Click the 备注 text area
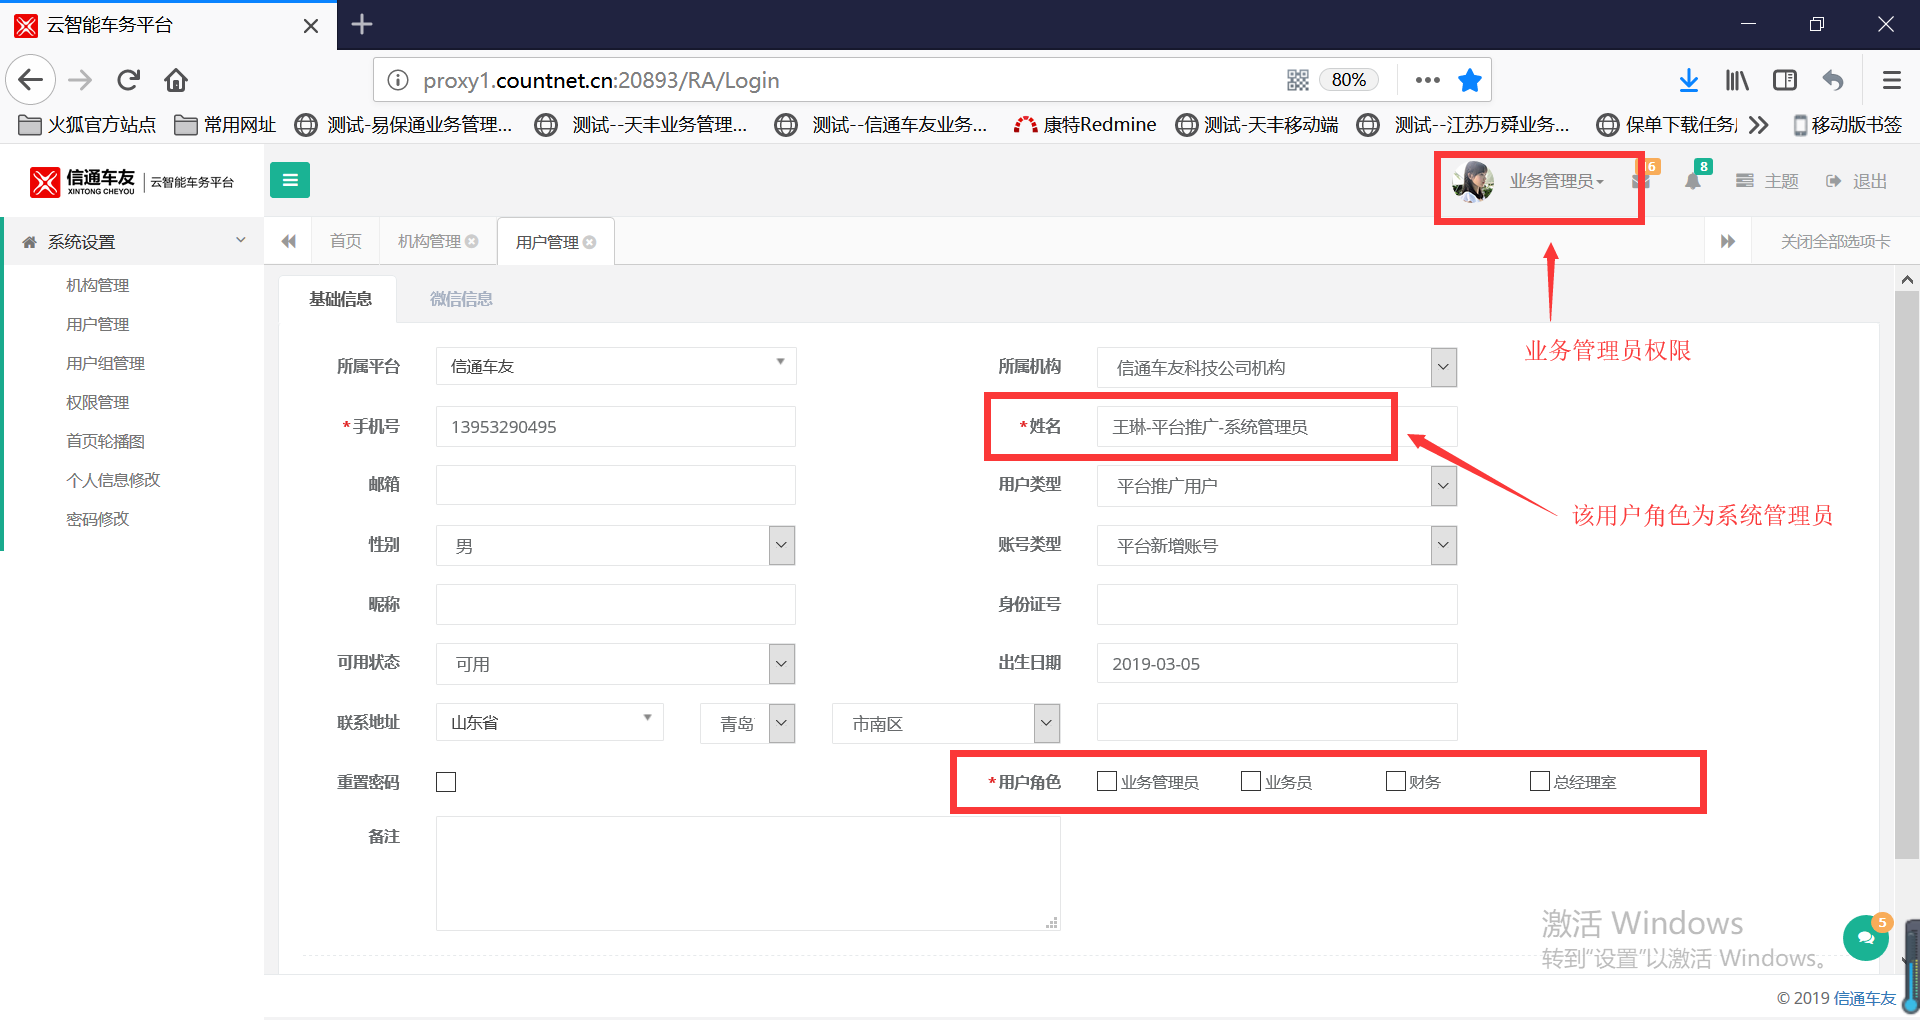Screen dimensions: 1920x1020 point(748,873)
